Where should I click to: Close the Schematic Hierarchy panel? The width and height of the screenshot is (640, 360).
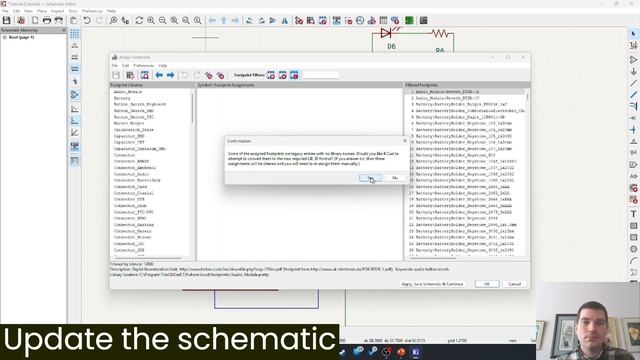63,30
